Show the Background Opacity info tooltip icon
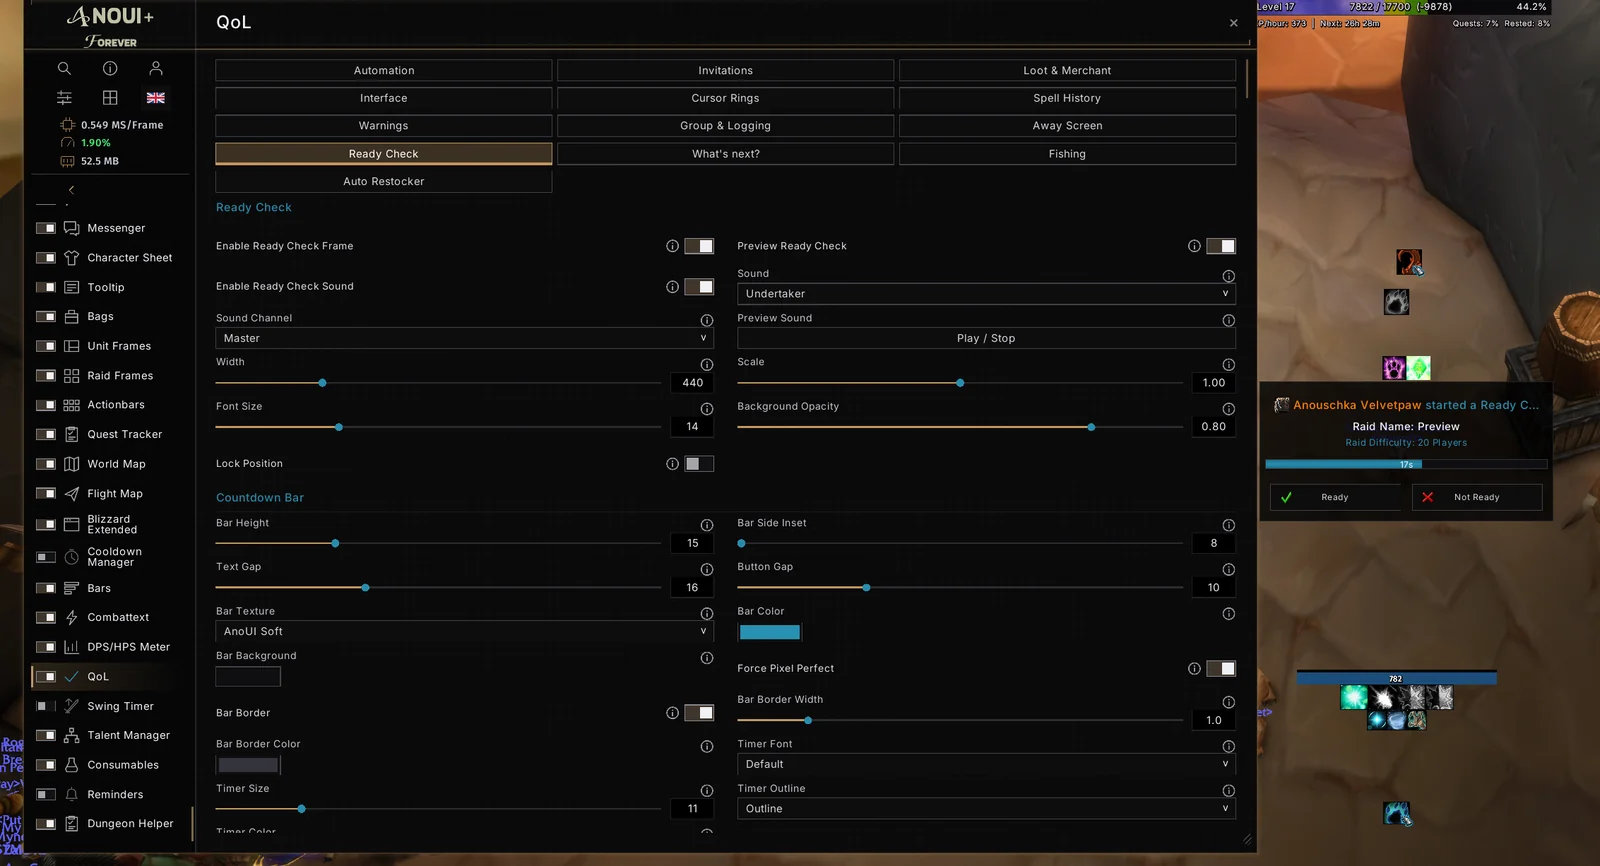 (1228, 409)
